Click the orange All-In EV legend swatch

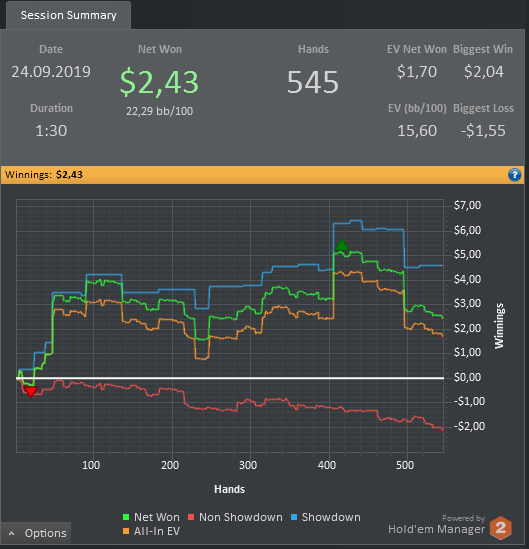(x=126, y=531)
